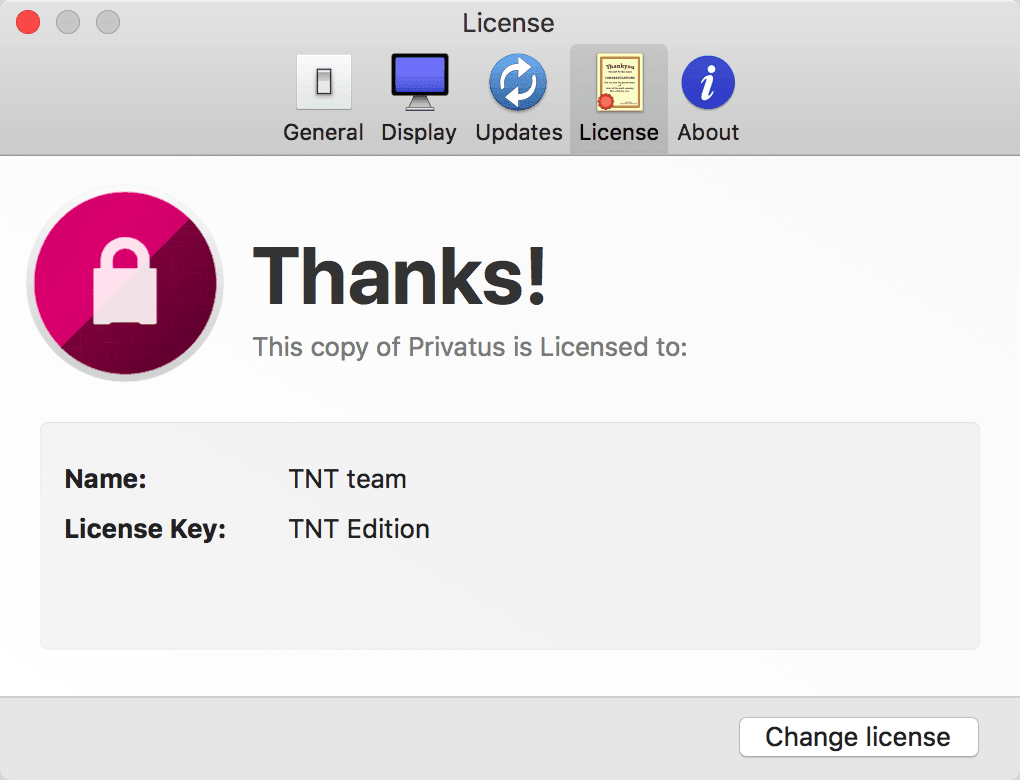Click the gray license details panel
Screen dimensions: 1020x780
[510, 600]
